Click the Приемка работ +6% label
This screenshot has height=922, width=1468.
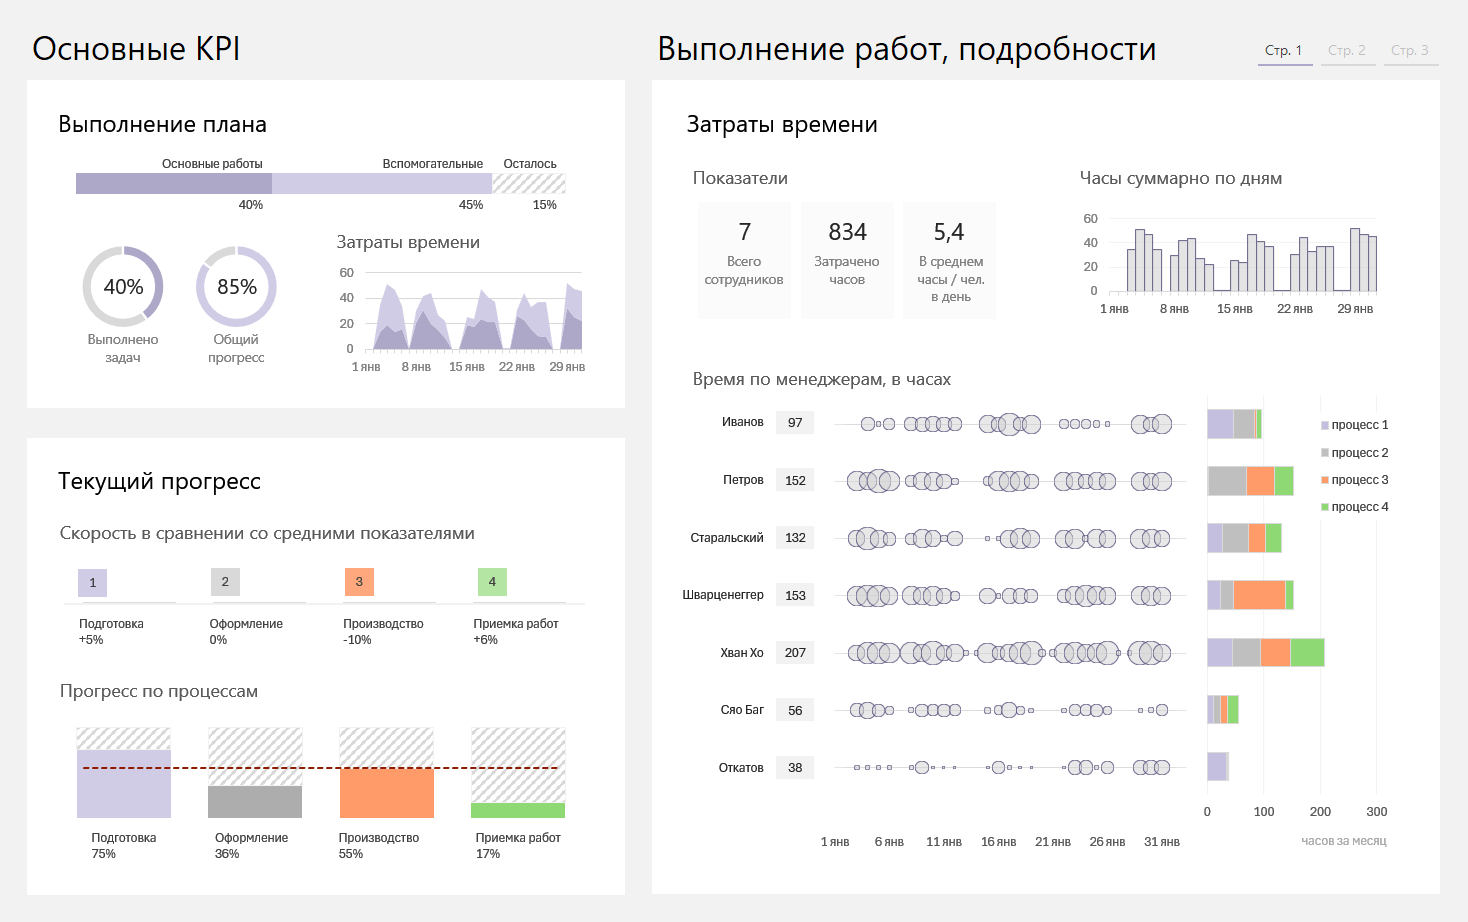click(x=516, y=631)
